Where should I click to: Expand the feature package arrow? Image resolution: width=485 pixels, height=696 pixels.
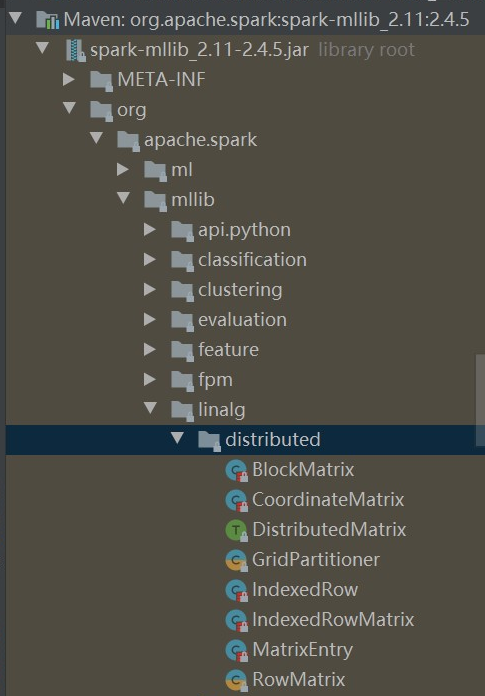click(x=150, y=349)
